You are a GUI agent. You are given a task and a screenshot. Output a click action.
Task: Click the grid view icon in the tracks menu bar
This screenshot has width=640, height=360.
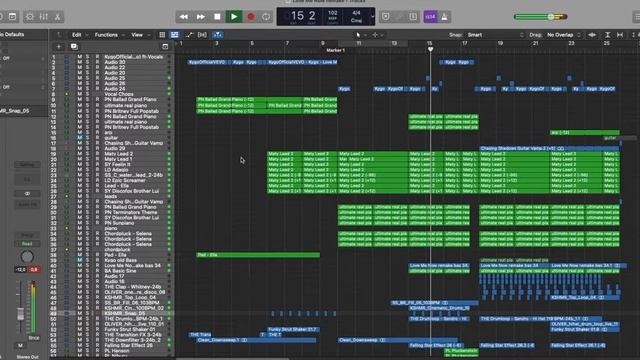[x=162, y=35]
